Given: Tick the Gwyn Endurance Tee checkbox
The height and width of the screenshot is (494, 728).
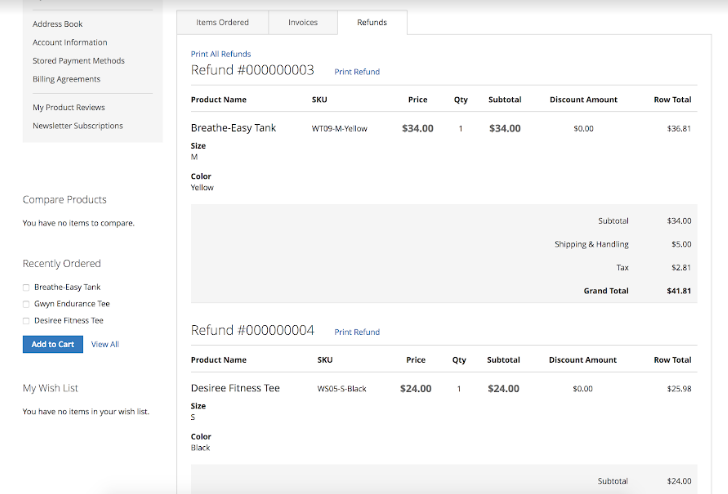Looking at the screenshot, I should point(26,304).
